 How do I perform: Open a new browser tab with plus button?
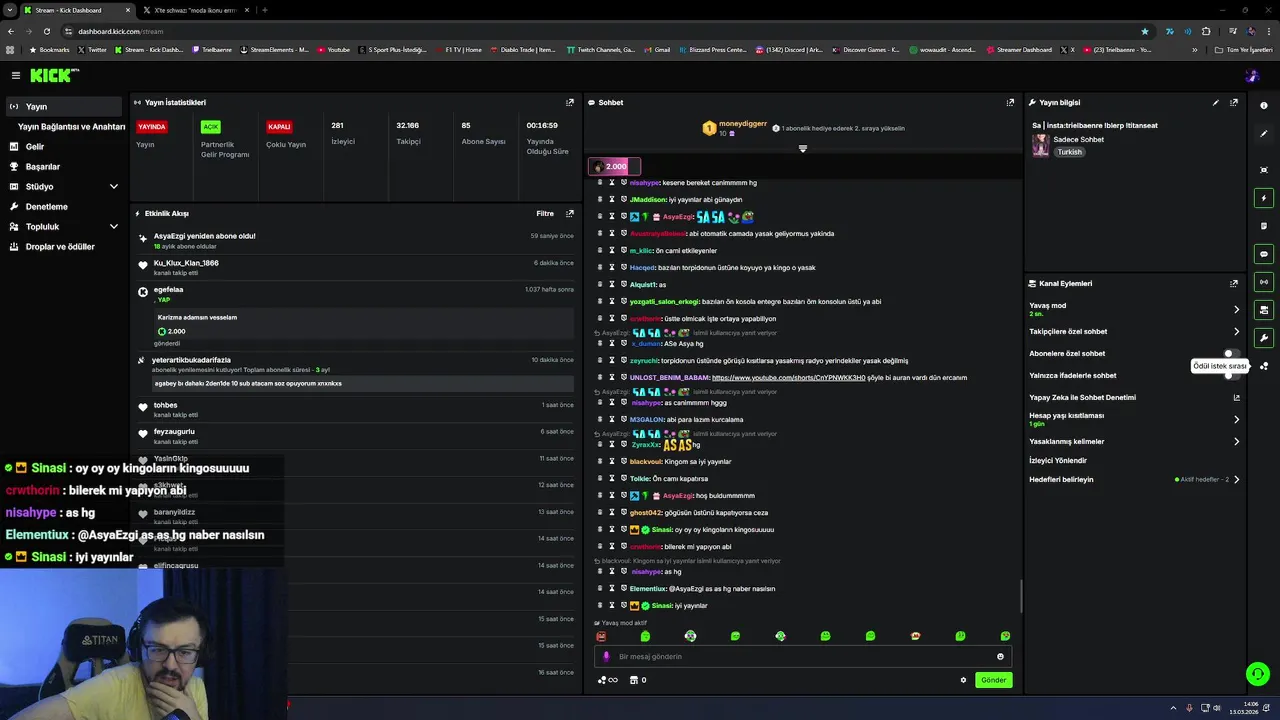tap(265, 10)
